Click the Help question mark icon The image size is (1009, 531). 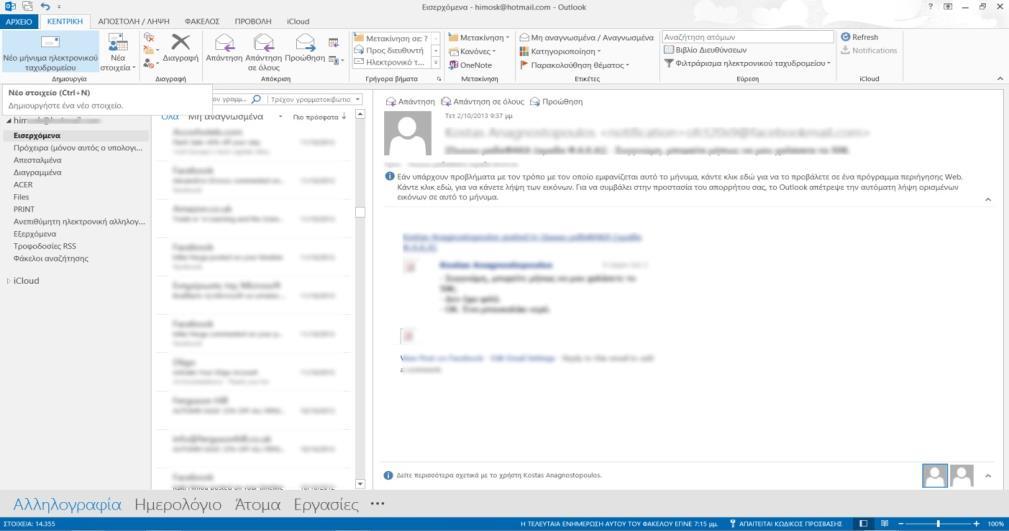(930, 6)
